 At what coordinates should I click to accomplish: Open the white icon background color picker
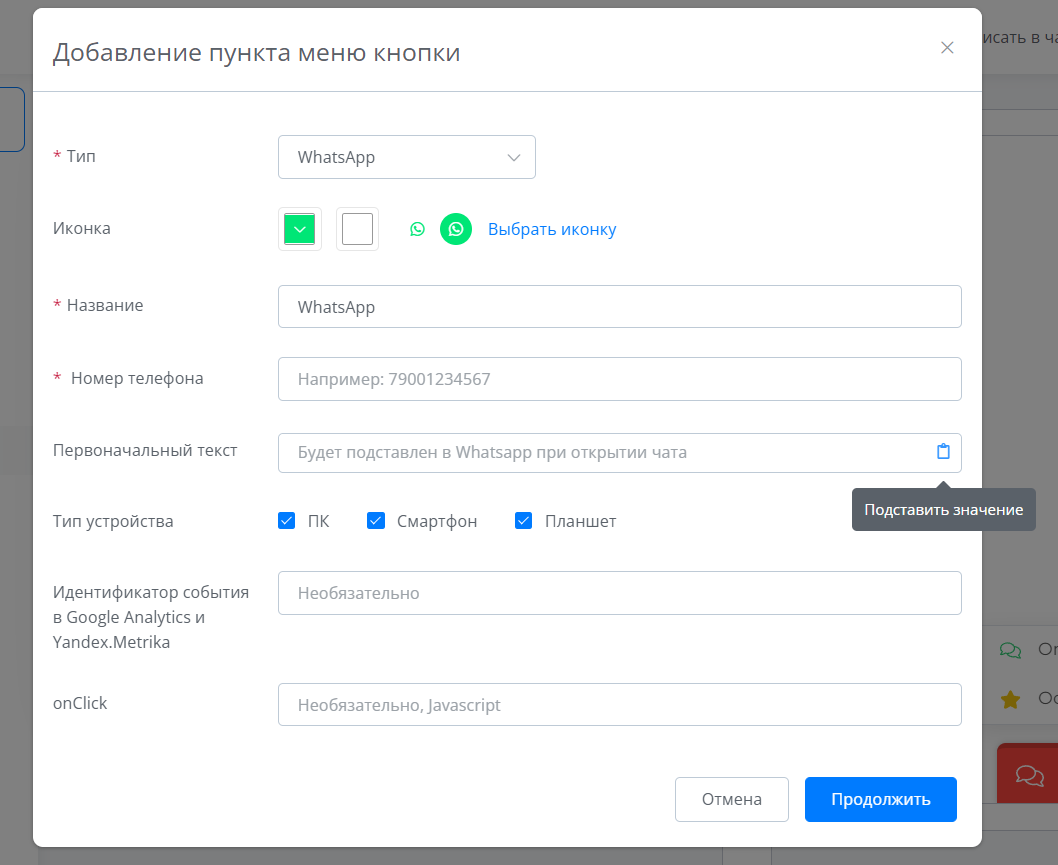click(357, 229)
